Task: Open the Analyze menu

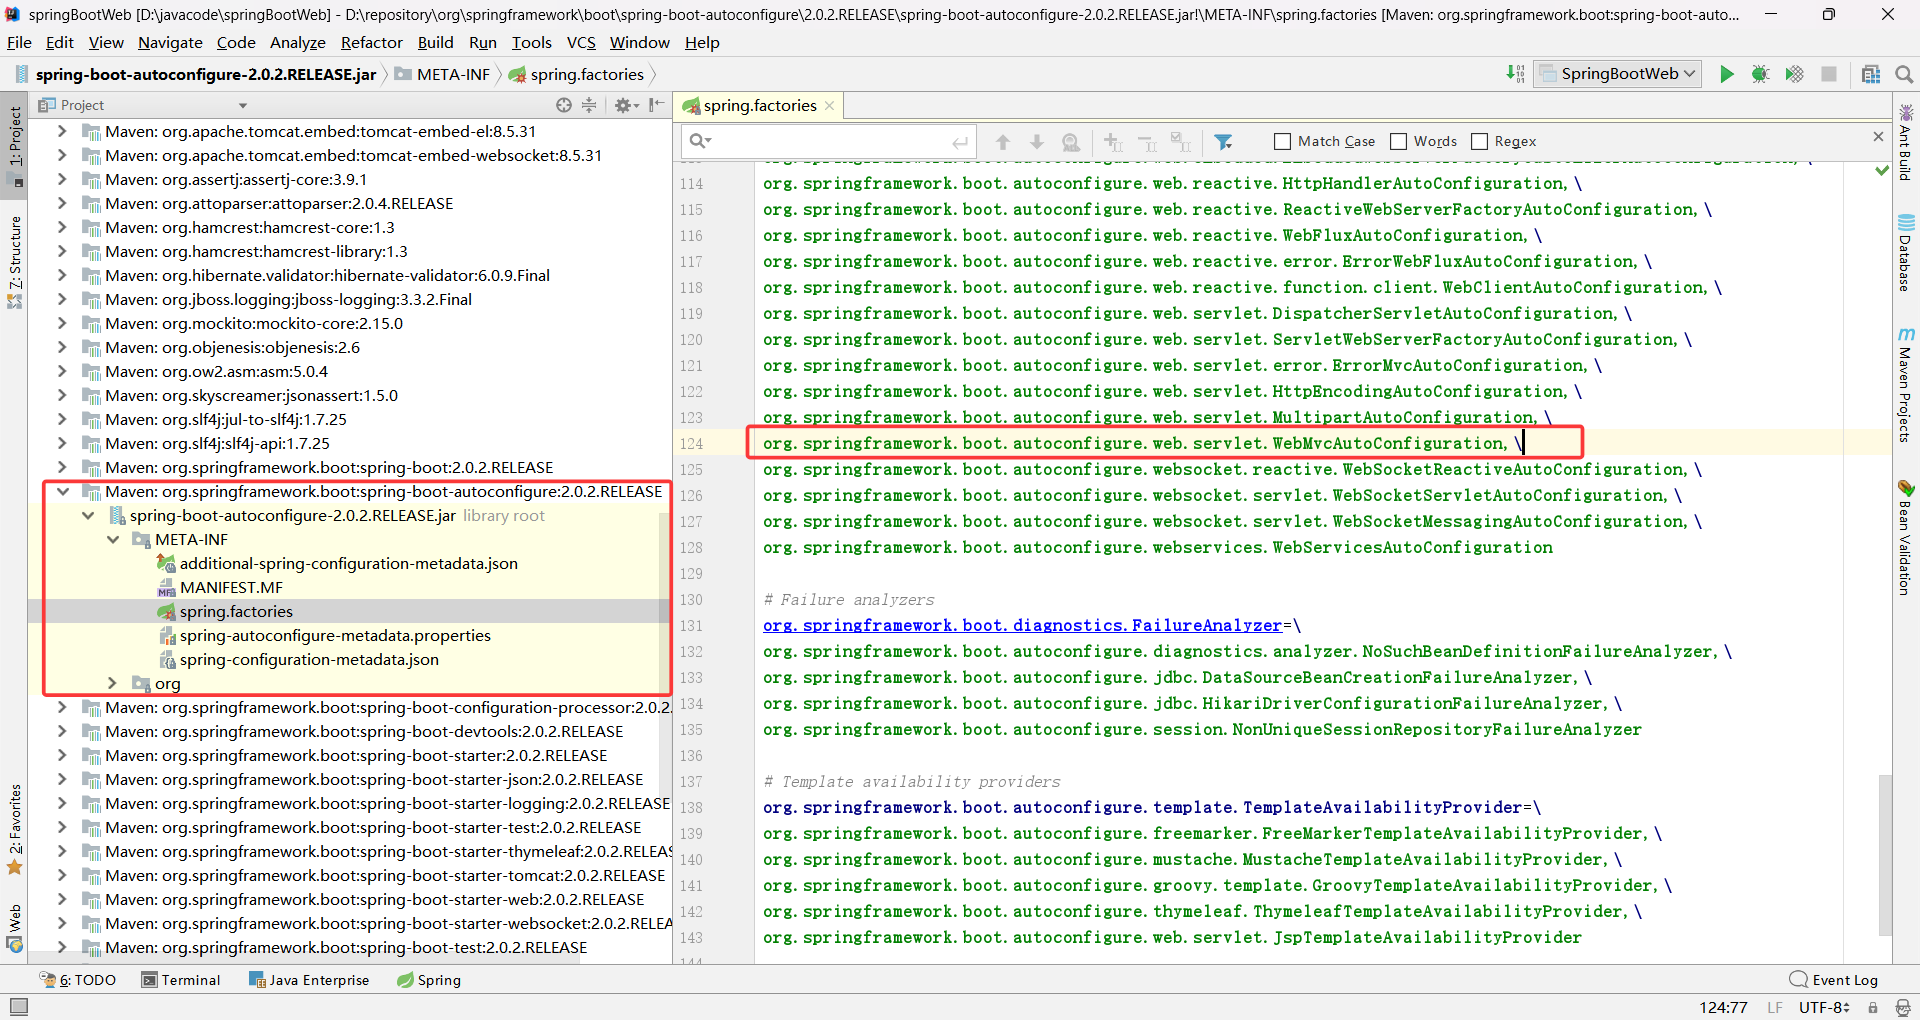Action: [x=298, y=42]
